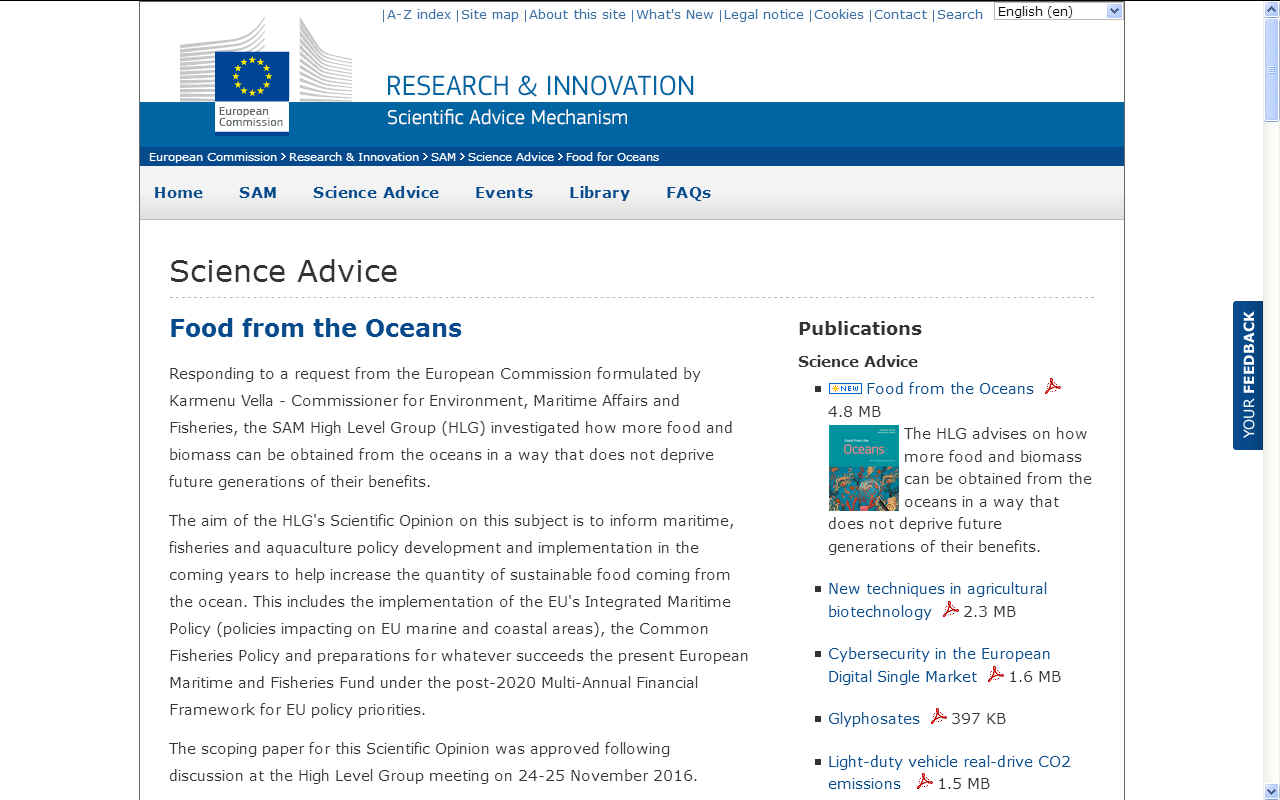
Task: Open PDF icon next to 1.5 MB
Action: [924, 781]
